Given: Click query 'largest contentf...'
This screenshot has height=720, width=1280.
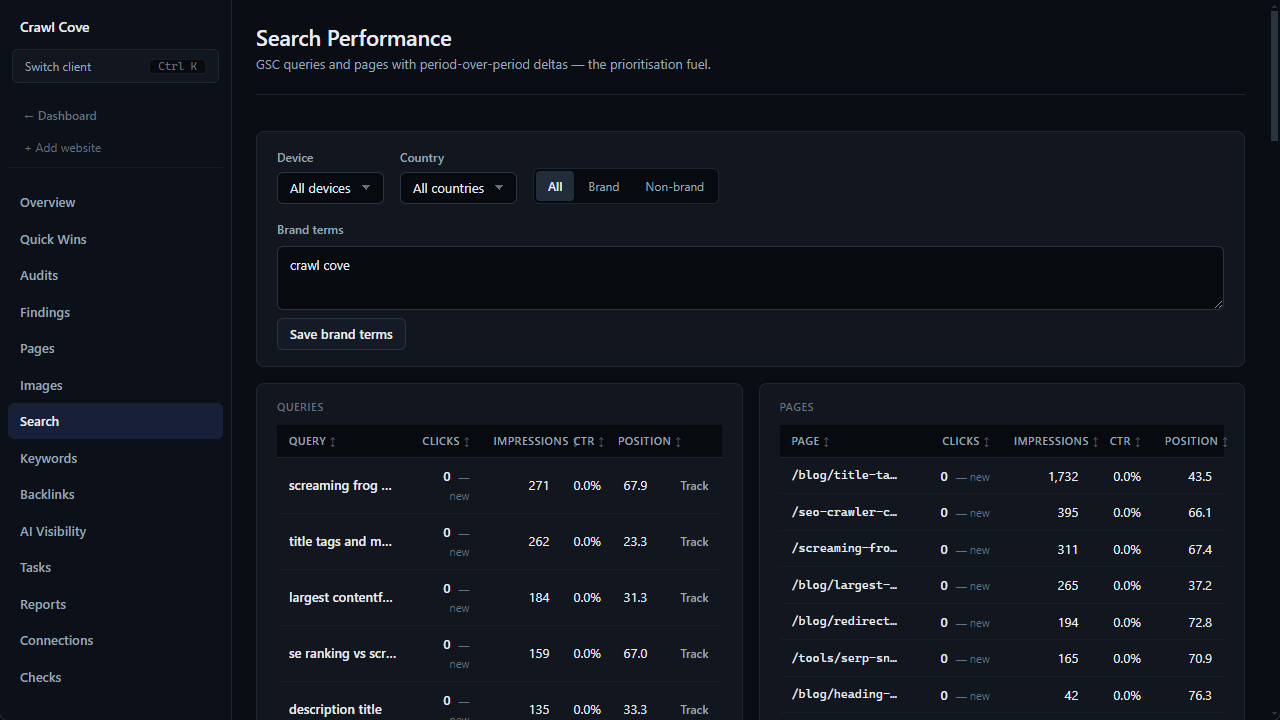Looking at the screenshot, I should [340, 598].
